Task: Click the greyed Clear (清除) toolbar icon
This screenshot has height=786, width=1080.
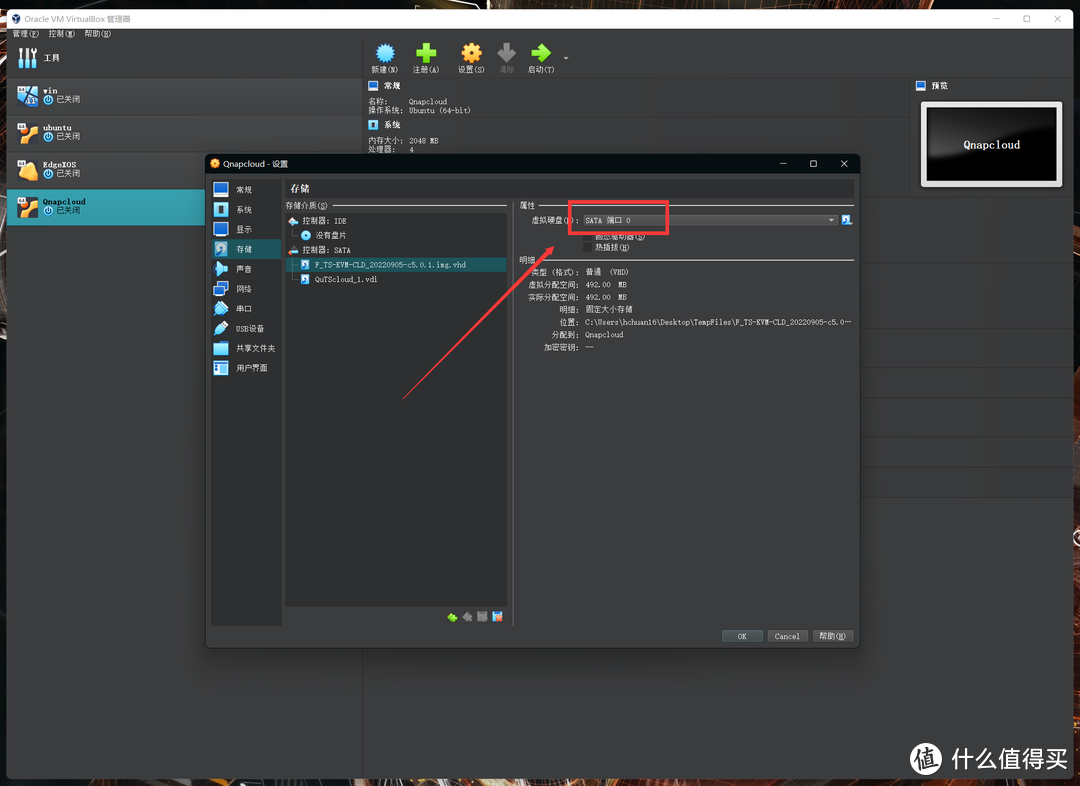Action: [506, 53]
